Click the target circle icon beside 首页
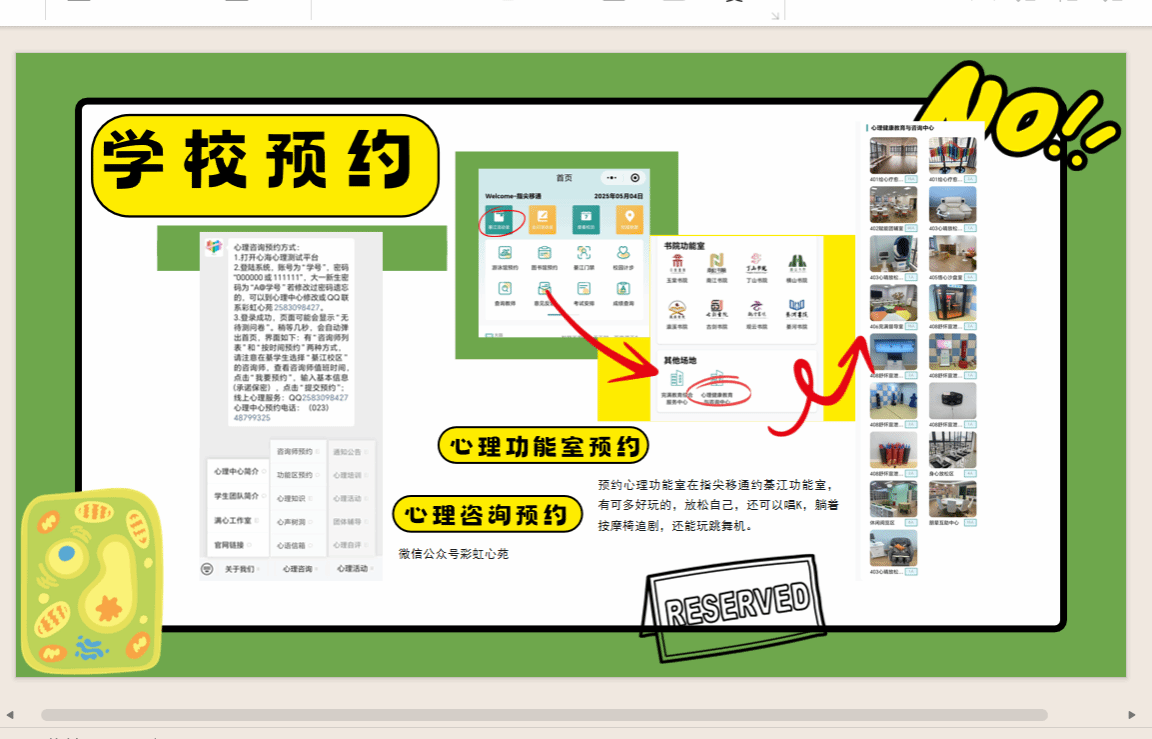This screenshot has height=739, width=1152. pyautogui.click(x=634, y=177)
